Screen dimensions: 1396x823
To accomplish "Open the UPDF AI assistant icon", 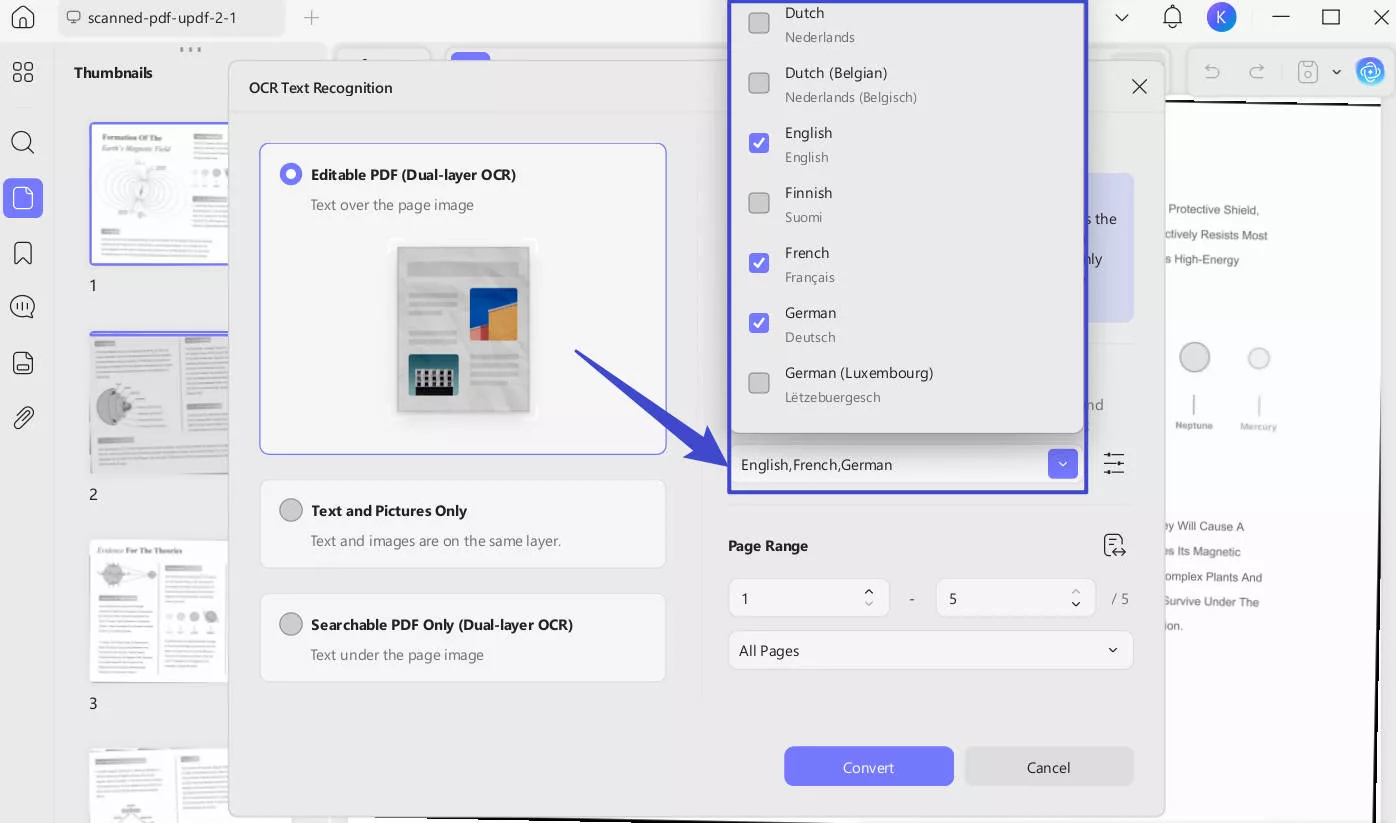I will [1369, 71].
